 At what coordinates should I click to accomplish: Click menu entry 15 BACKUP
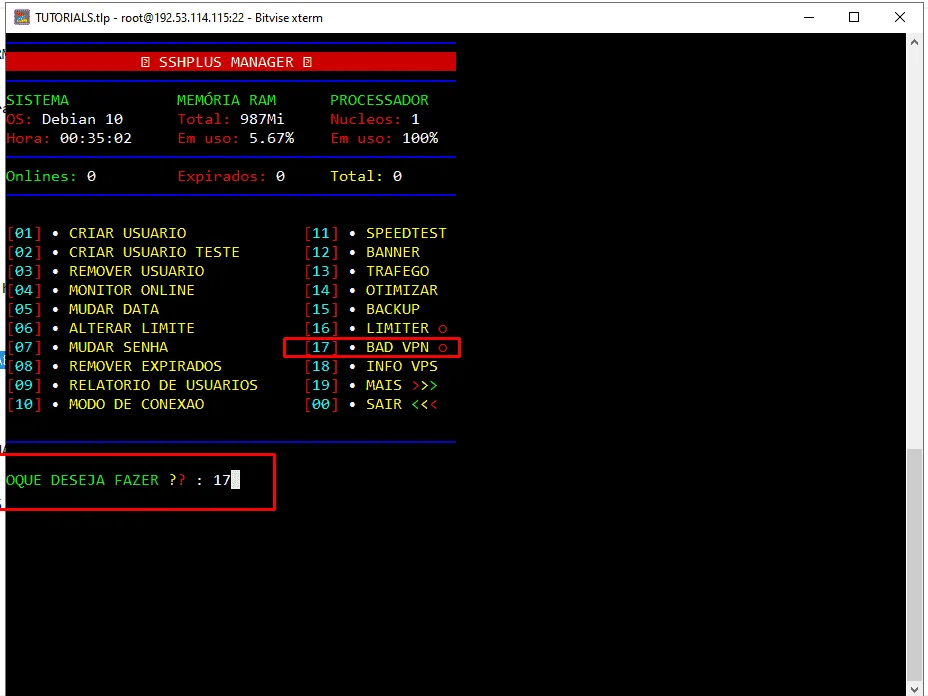point(362,309)
